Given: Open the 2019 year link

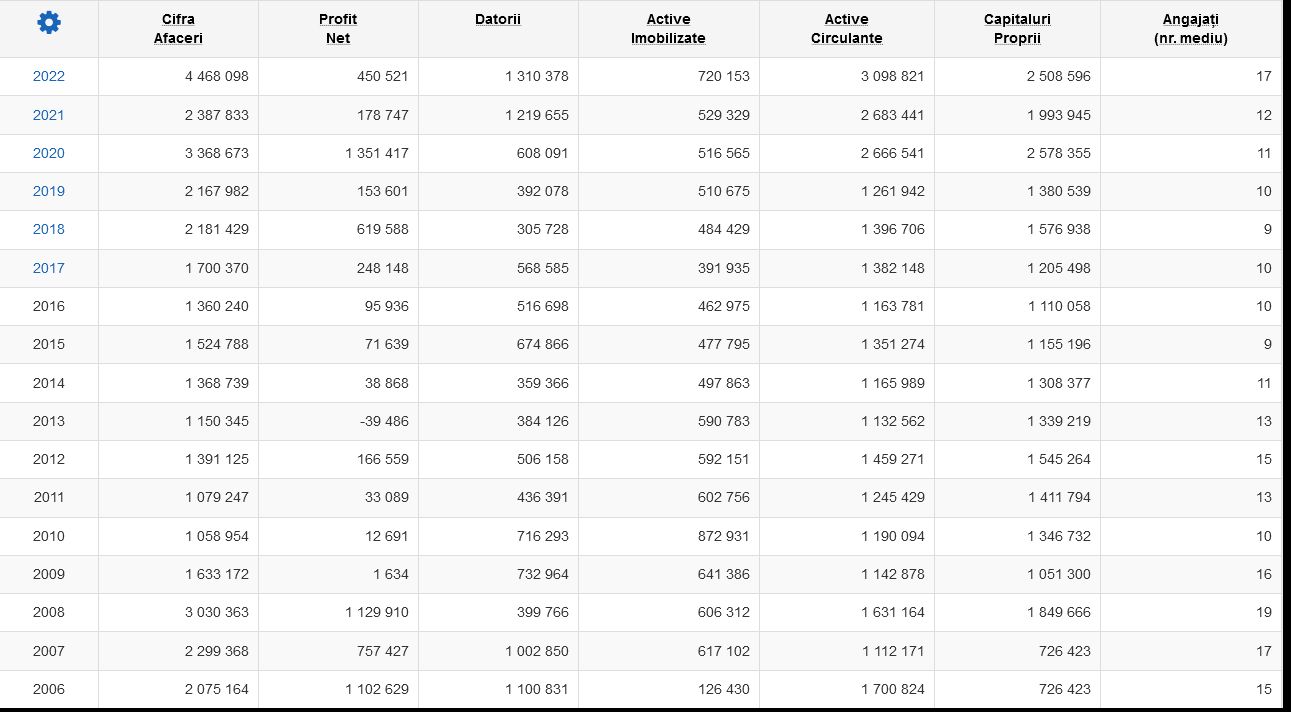Looking at the screenshot, I should (48, 191).
